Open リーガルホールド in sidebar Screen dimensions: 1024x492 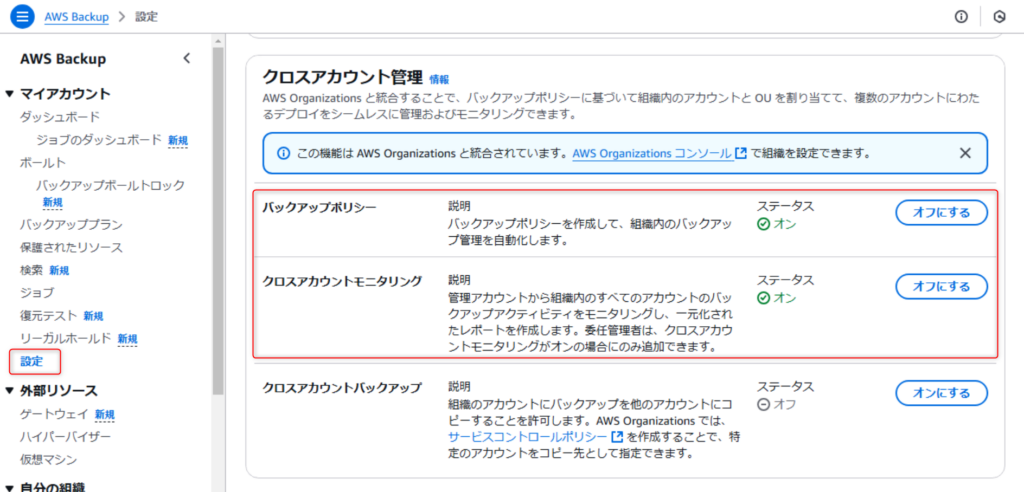click(x=66, y=338)
